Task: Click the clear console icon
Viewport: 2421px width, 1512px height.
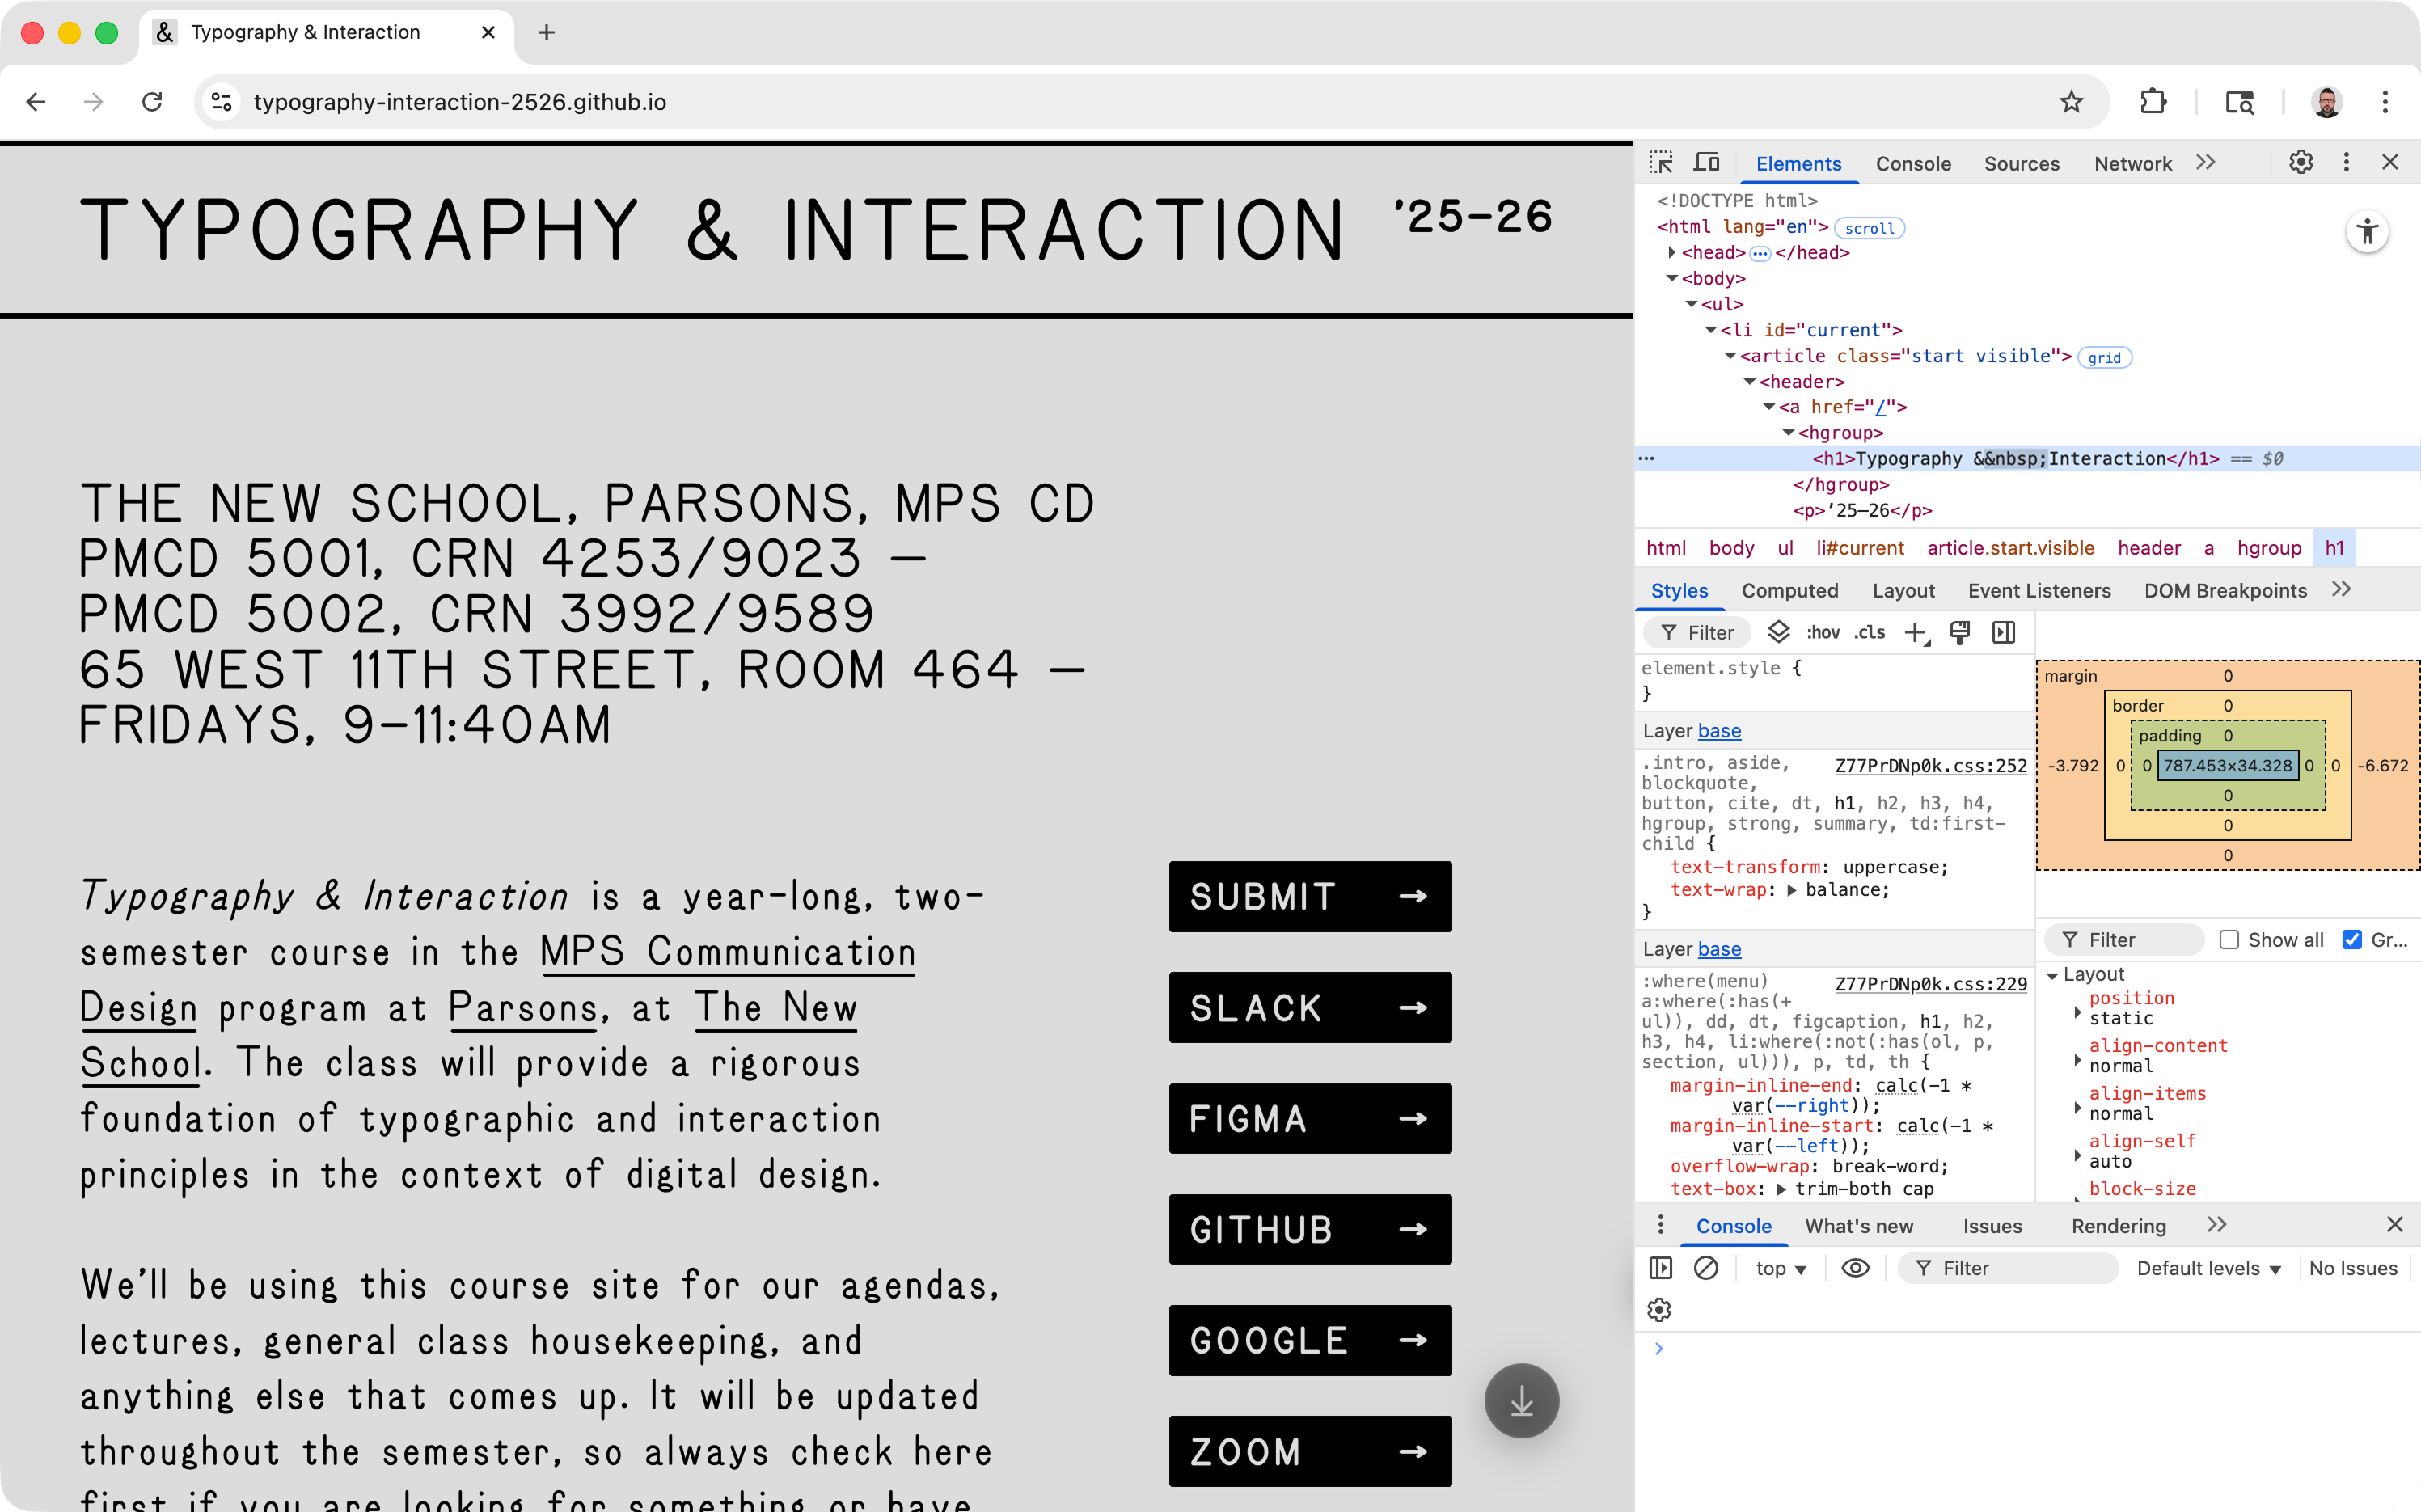Action: coord(1706,1268)
